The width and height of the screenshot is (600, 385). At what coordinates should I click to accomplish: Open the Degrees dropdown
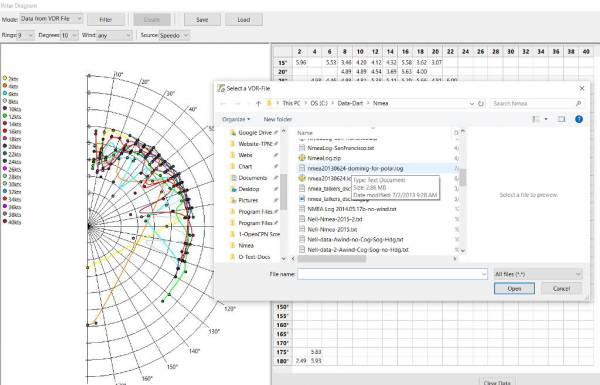point(69,35)
